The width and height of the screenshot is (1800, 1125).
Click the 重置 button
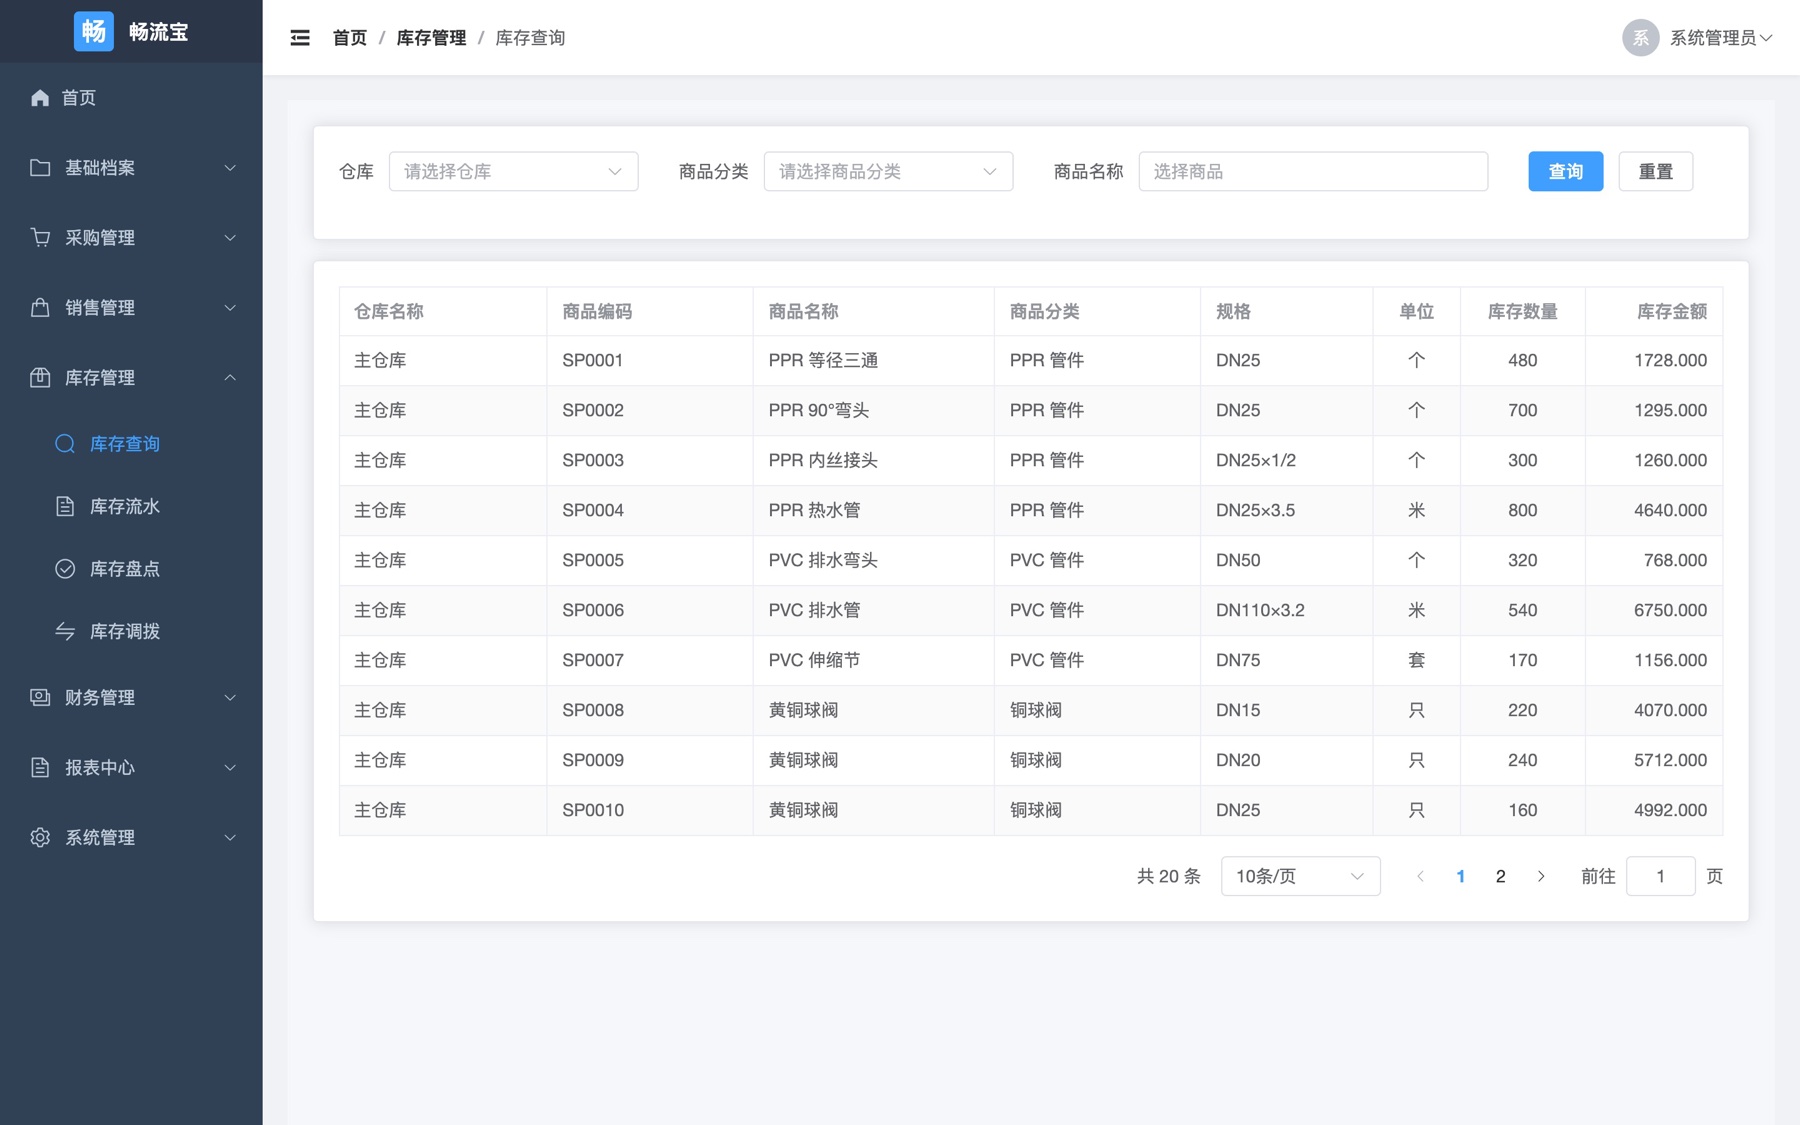click(x=1655, y=172)
